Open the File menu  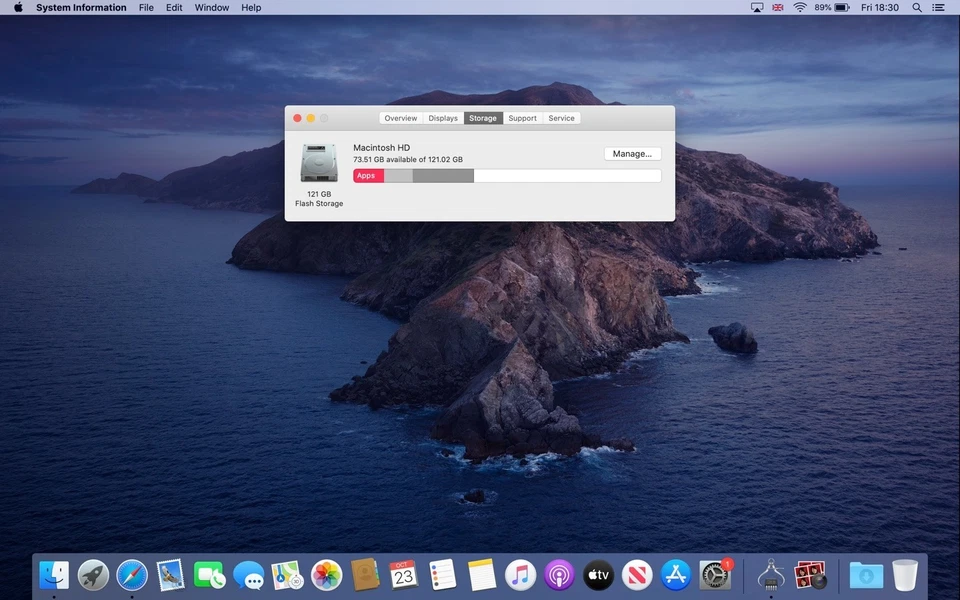[146, 7]
